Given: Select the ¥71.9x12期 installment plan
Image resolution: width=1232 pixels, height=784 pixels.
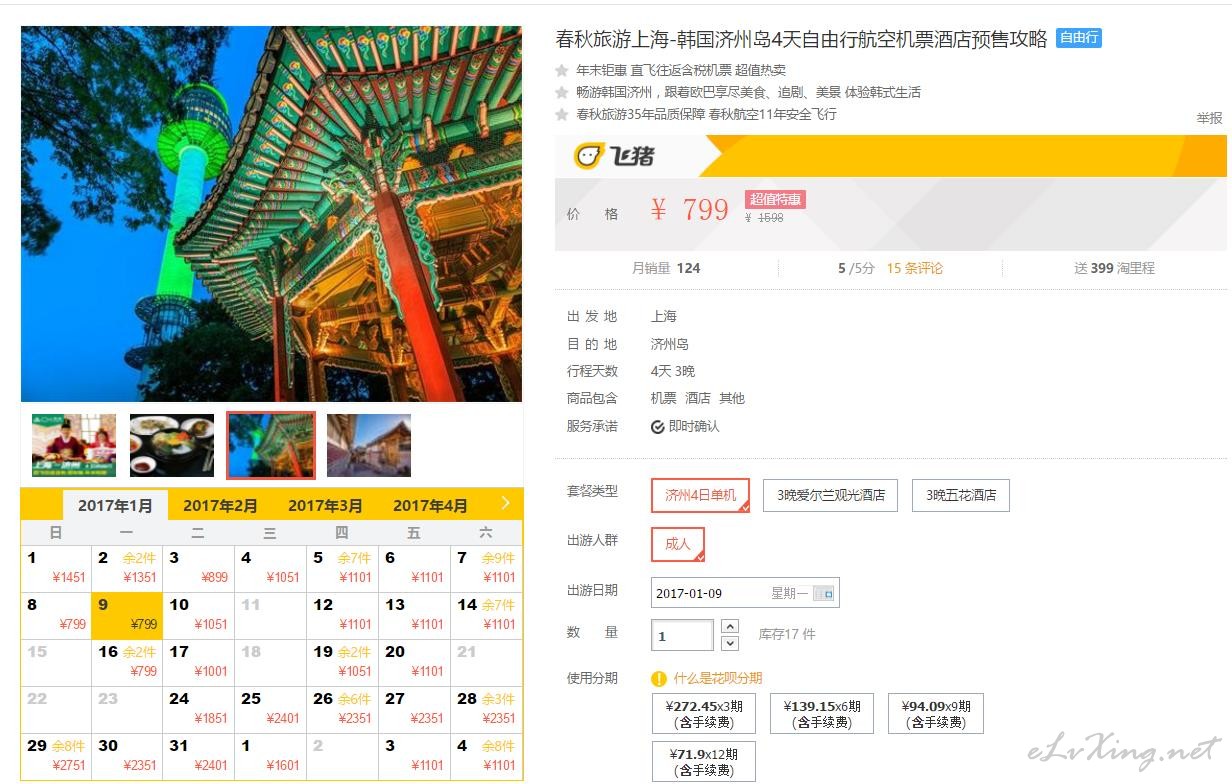Looking at the screenshot, I should (703, 762).
